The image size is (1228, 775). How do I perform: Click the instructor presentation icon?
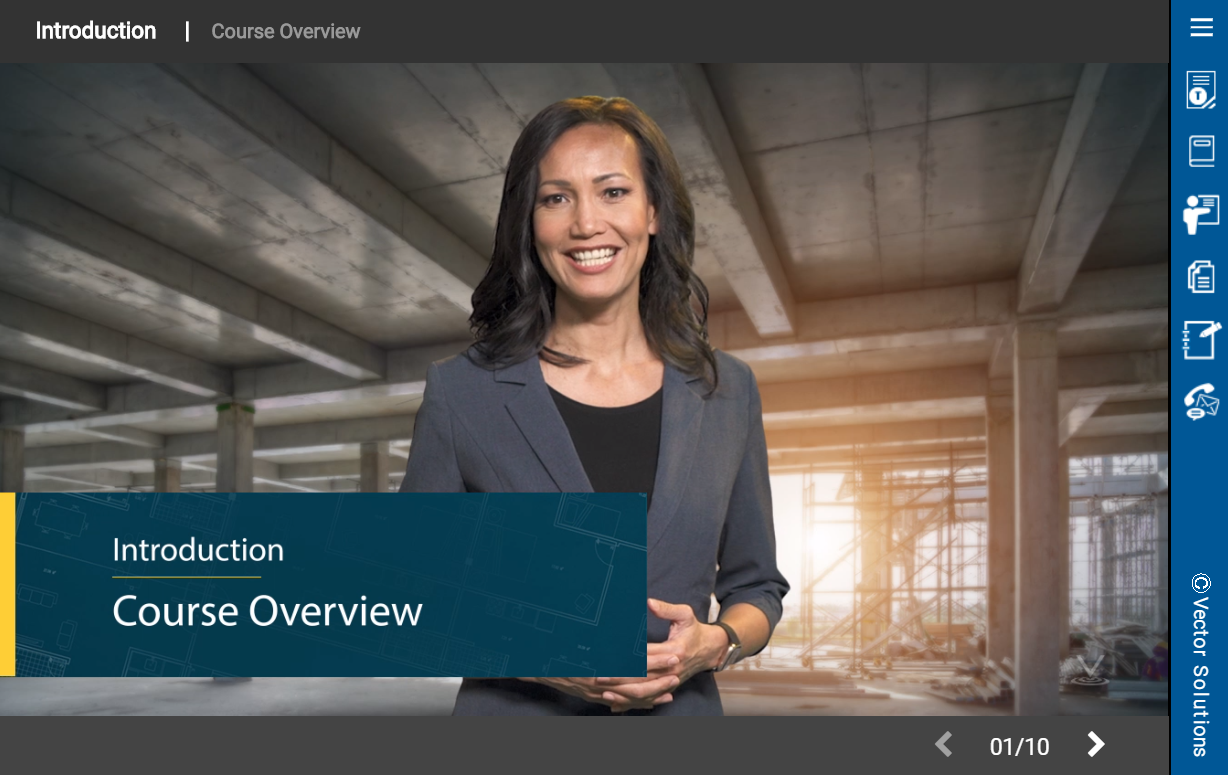pyautogui.click(x=1201, y=214)
